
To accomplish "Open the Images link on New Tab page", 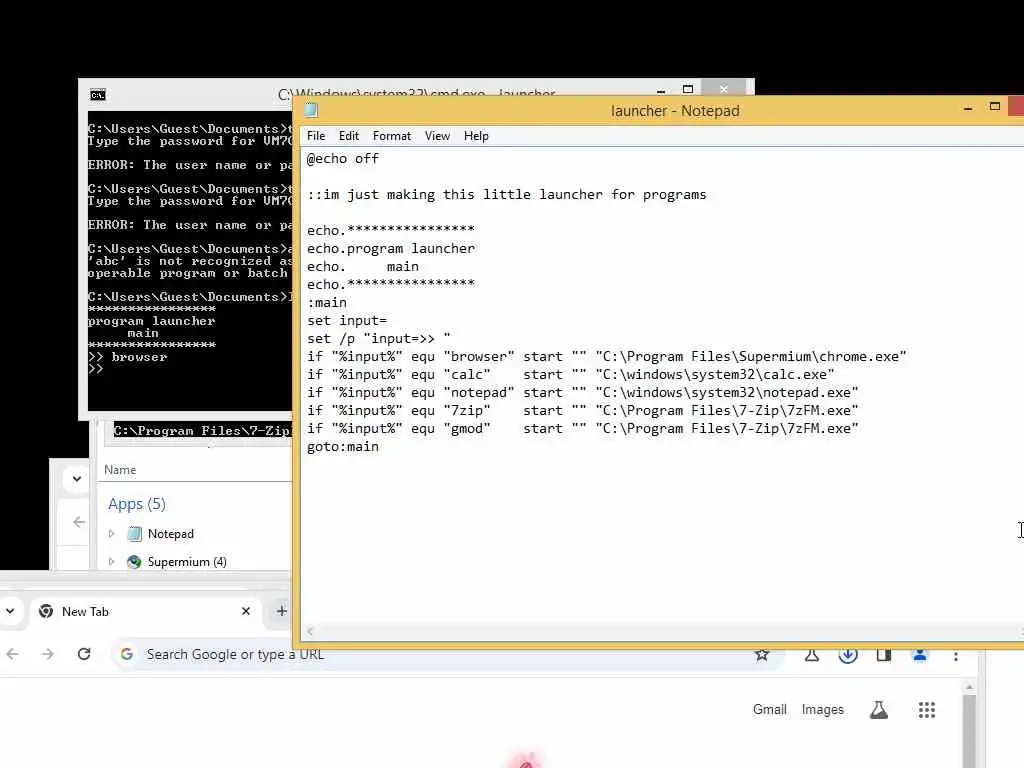I will pos(822,710).
